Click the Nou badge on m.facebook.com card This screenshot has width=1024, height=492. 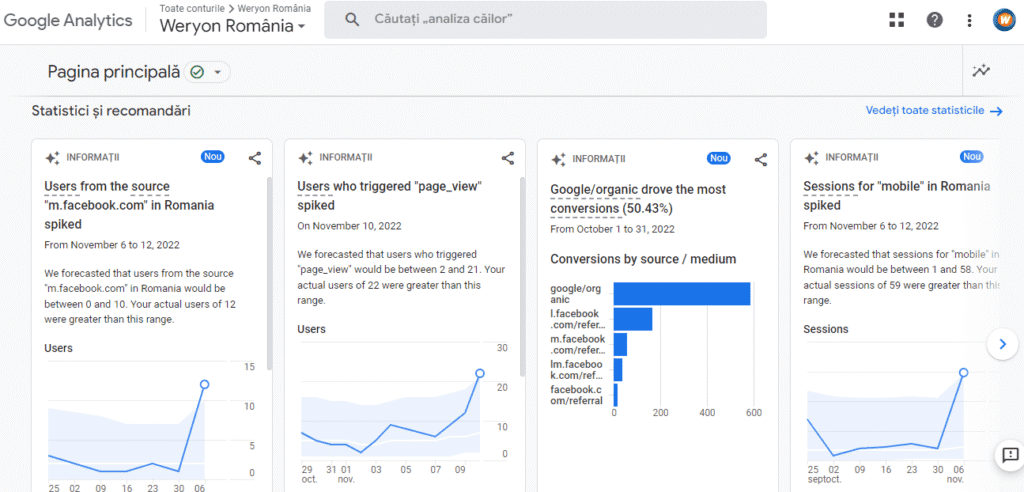click(212, 157)
